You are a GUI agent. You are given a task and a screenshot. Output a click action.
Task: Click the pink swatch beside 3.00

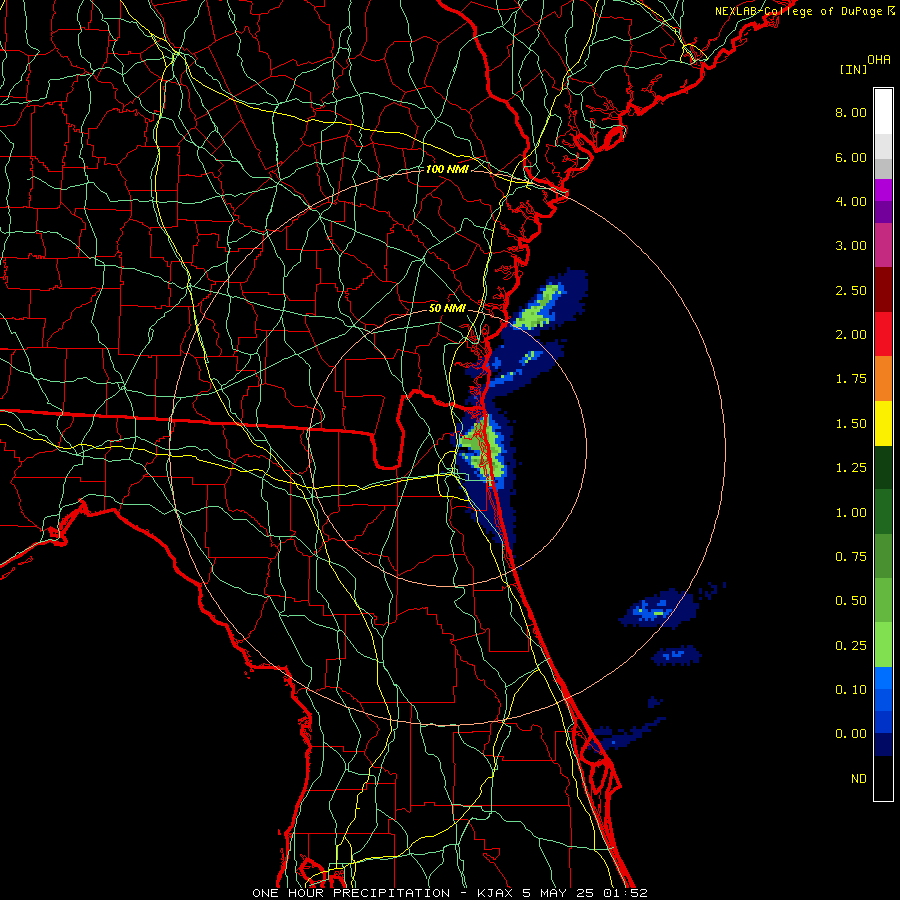pyautogui.click(x=883, y=245)
